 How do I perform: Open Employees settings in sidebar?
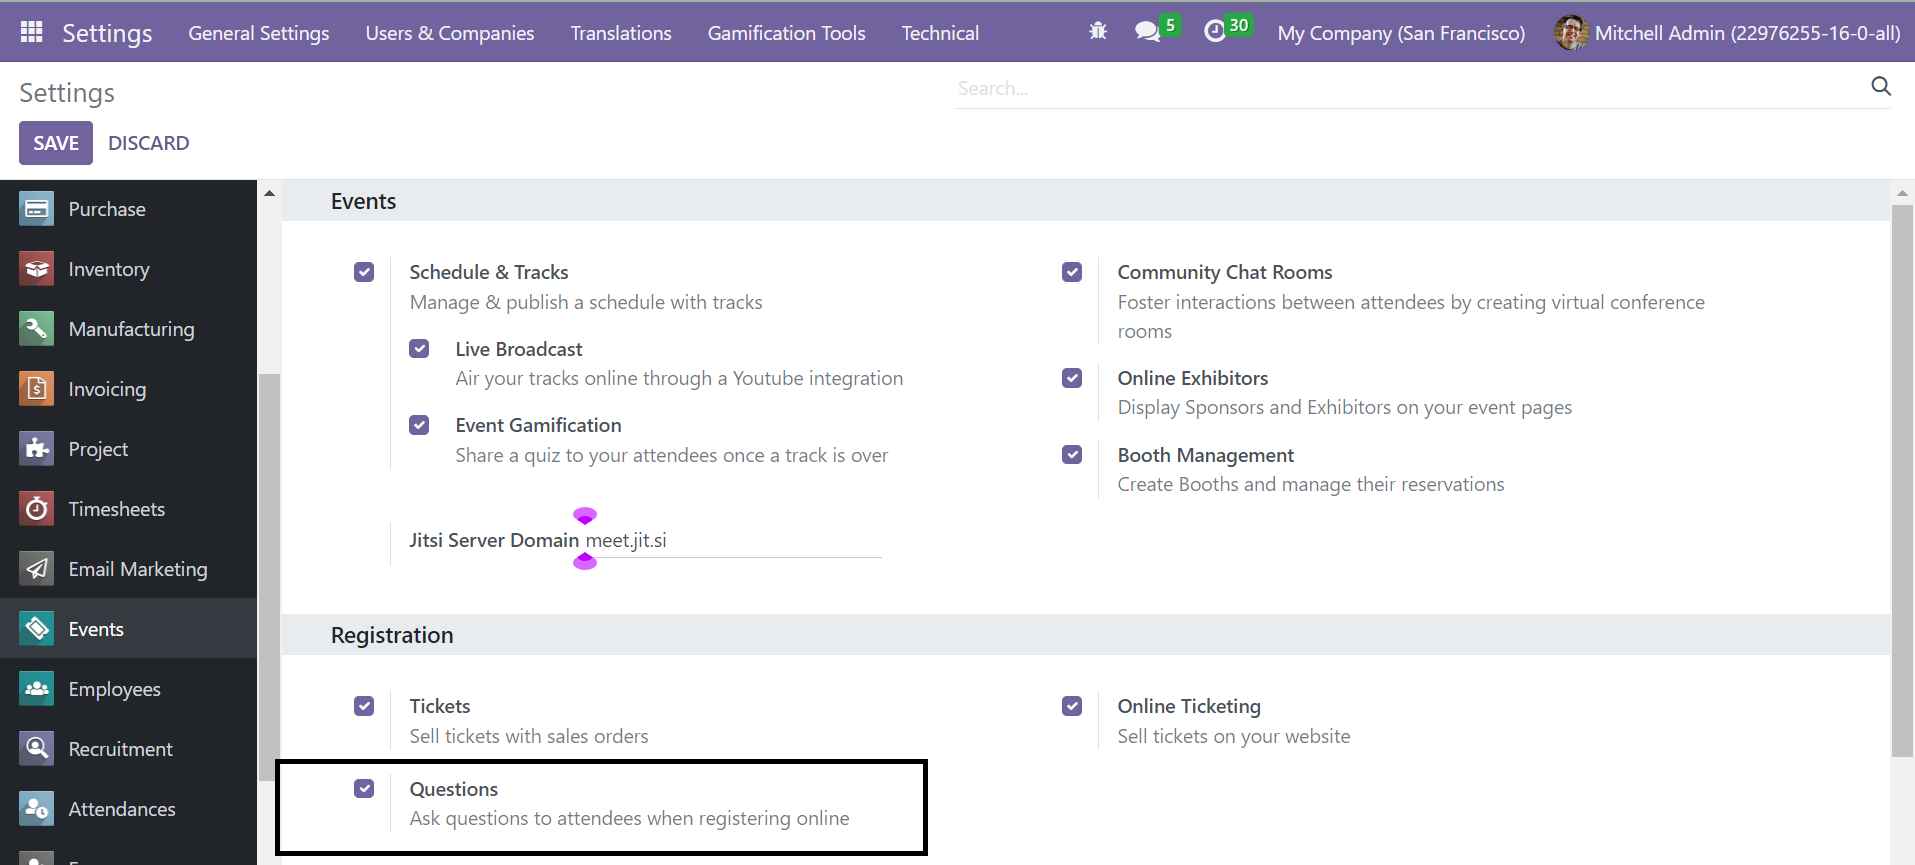tap(128, 689)
